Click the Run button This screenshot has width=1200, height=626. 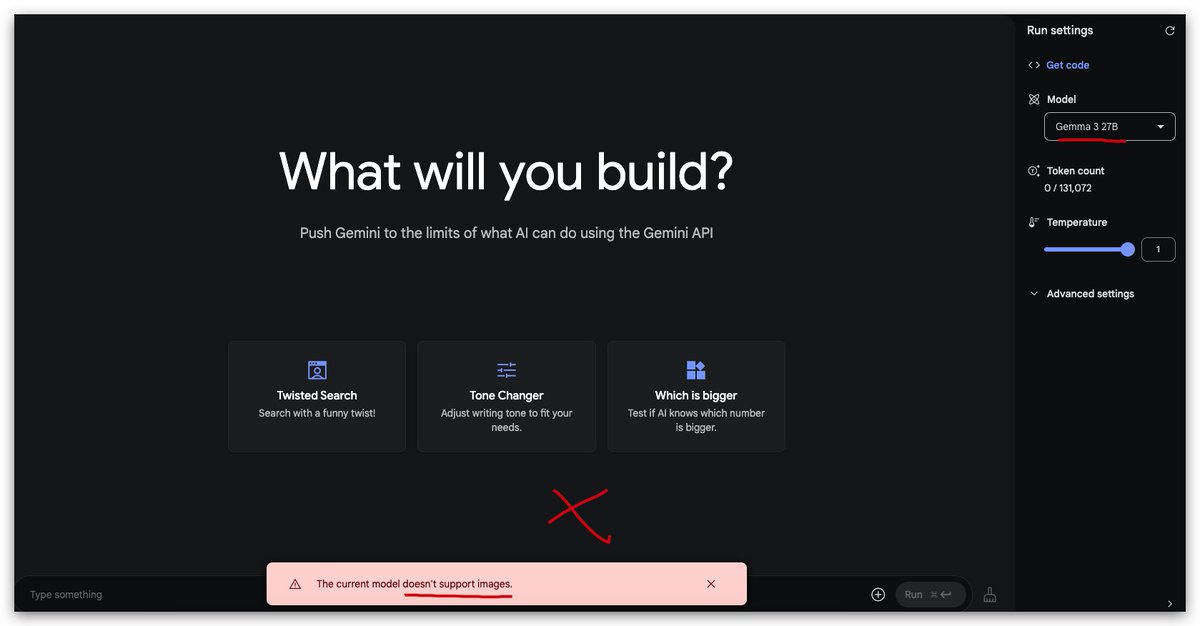pos(931,594)
